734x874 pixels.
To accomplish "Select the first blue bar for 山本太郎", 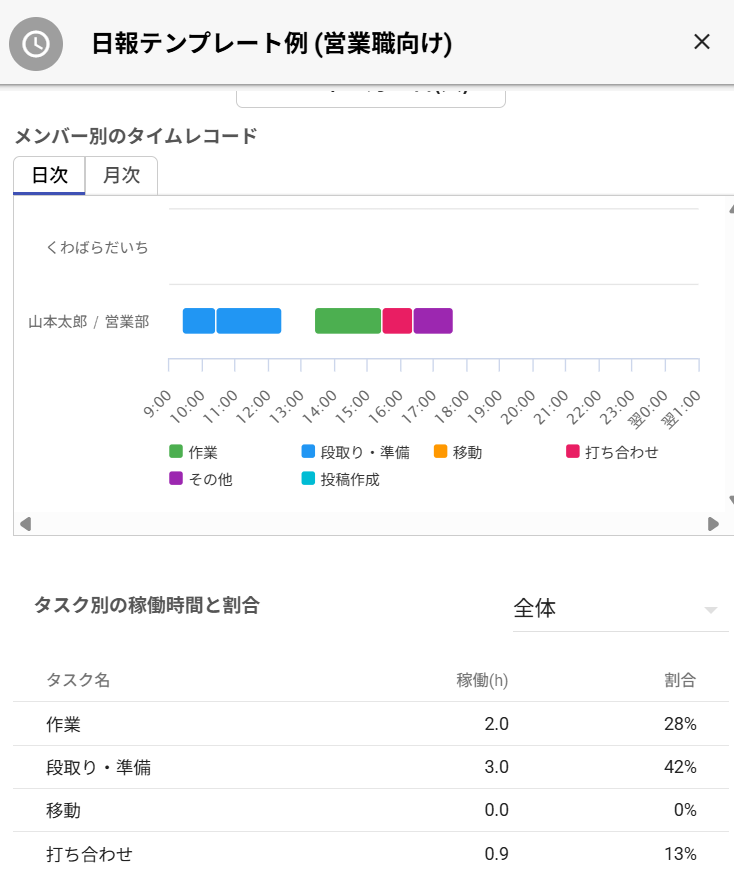I will click(x=199, y=321).
